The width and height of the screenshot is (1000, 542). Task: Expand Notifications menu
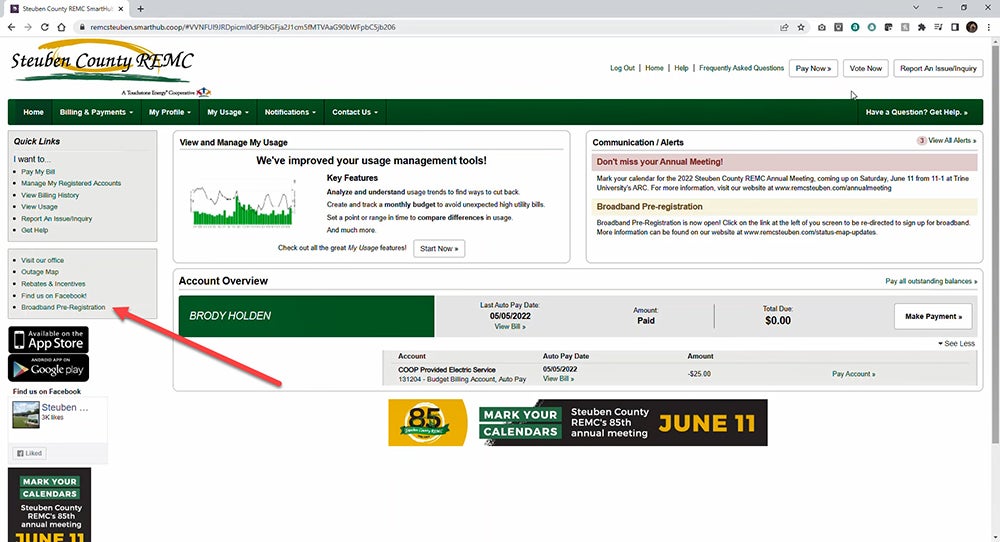(290, 112)
